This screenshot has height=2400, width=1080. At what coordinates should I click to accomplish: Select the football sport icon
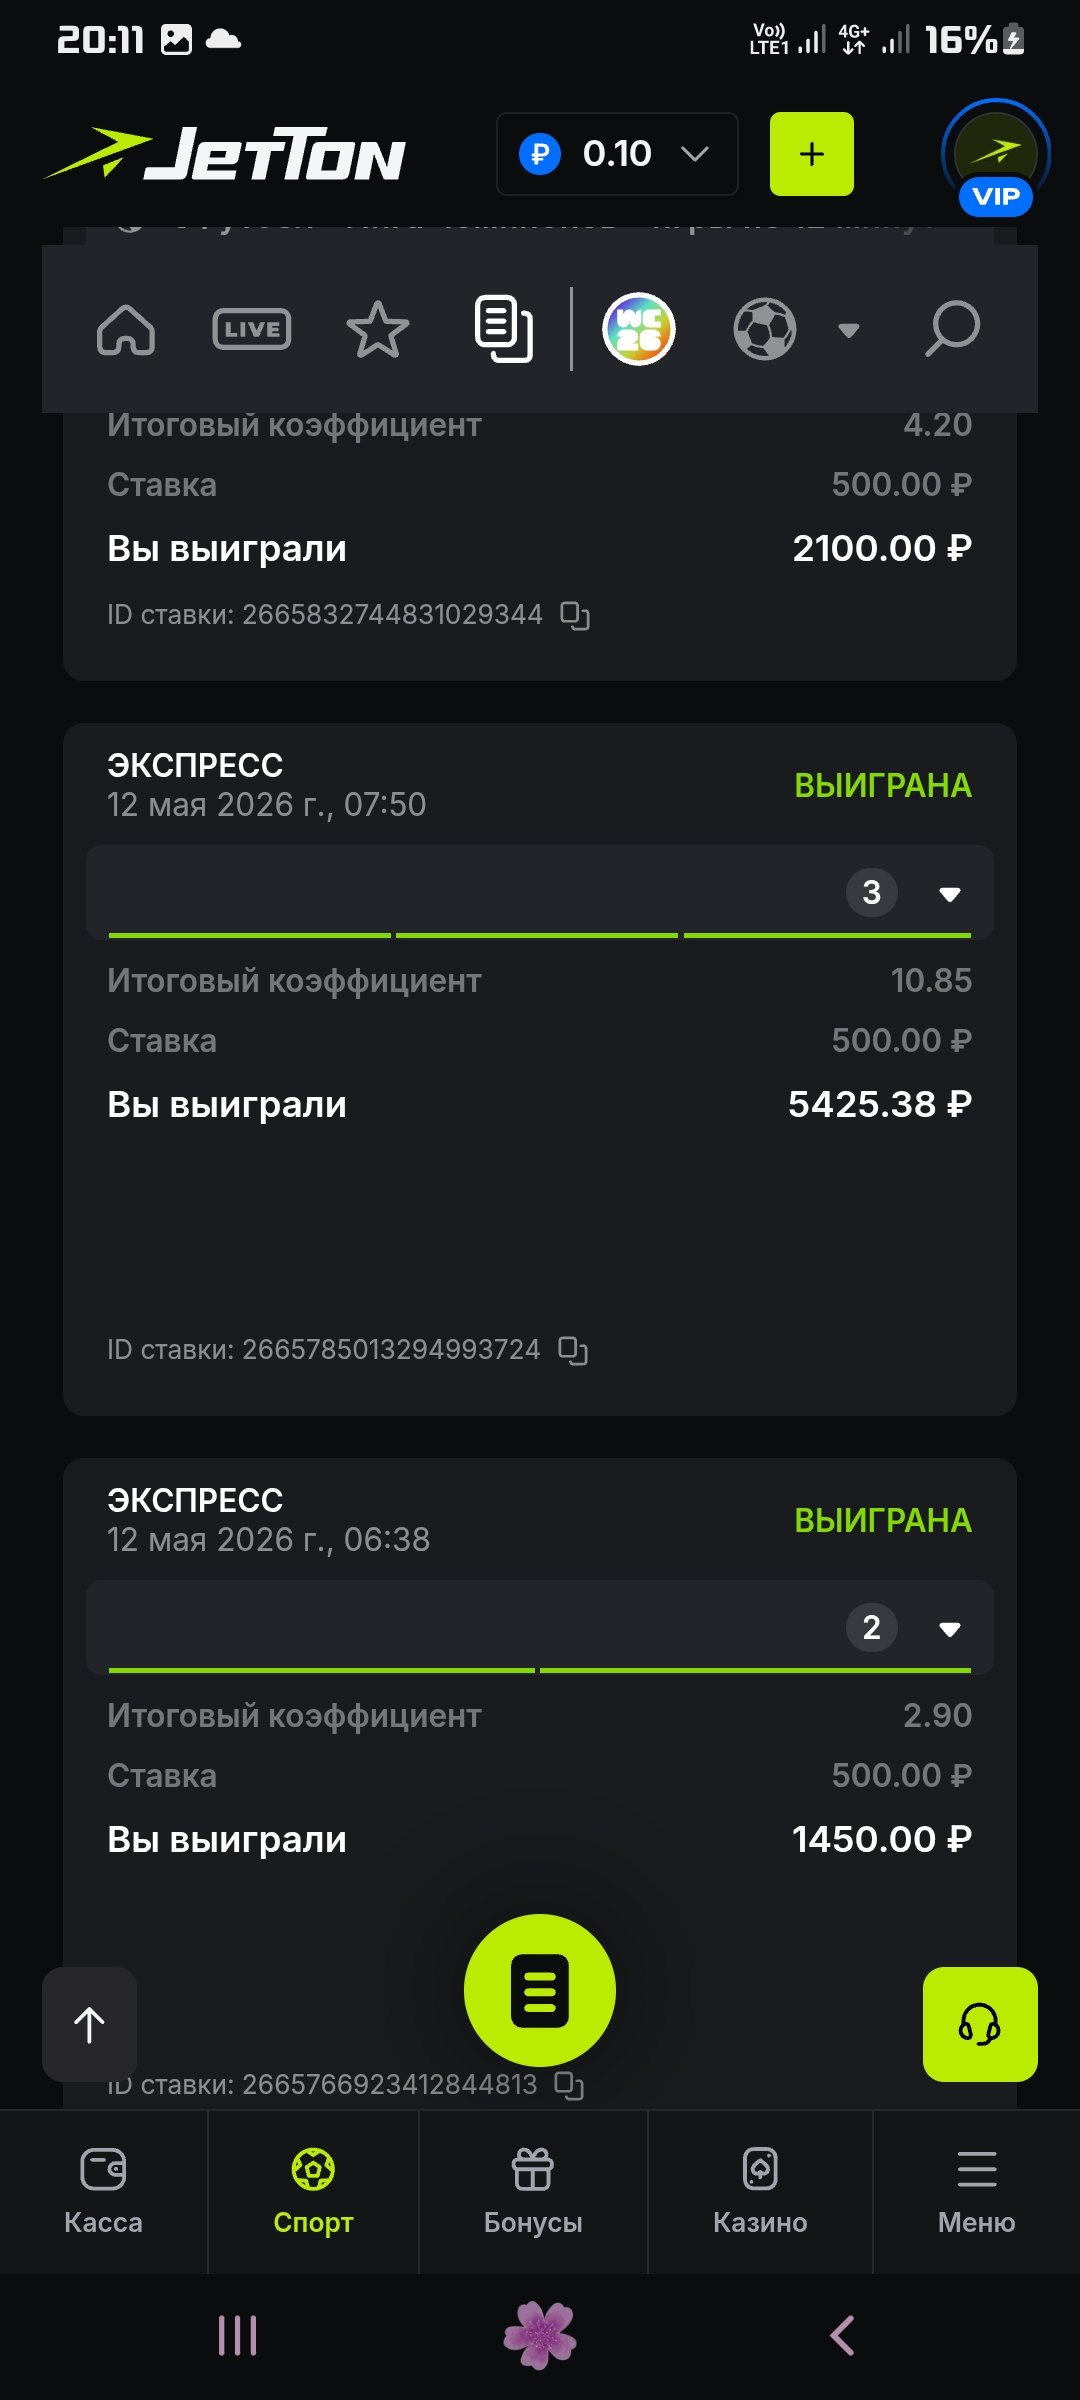pos(765,329)
